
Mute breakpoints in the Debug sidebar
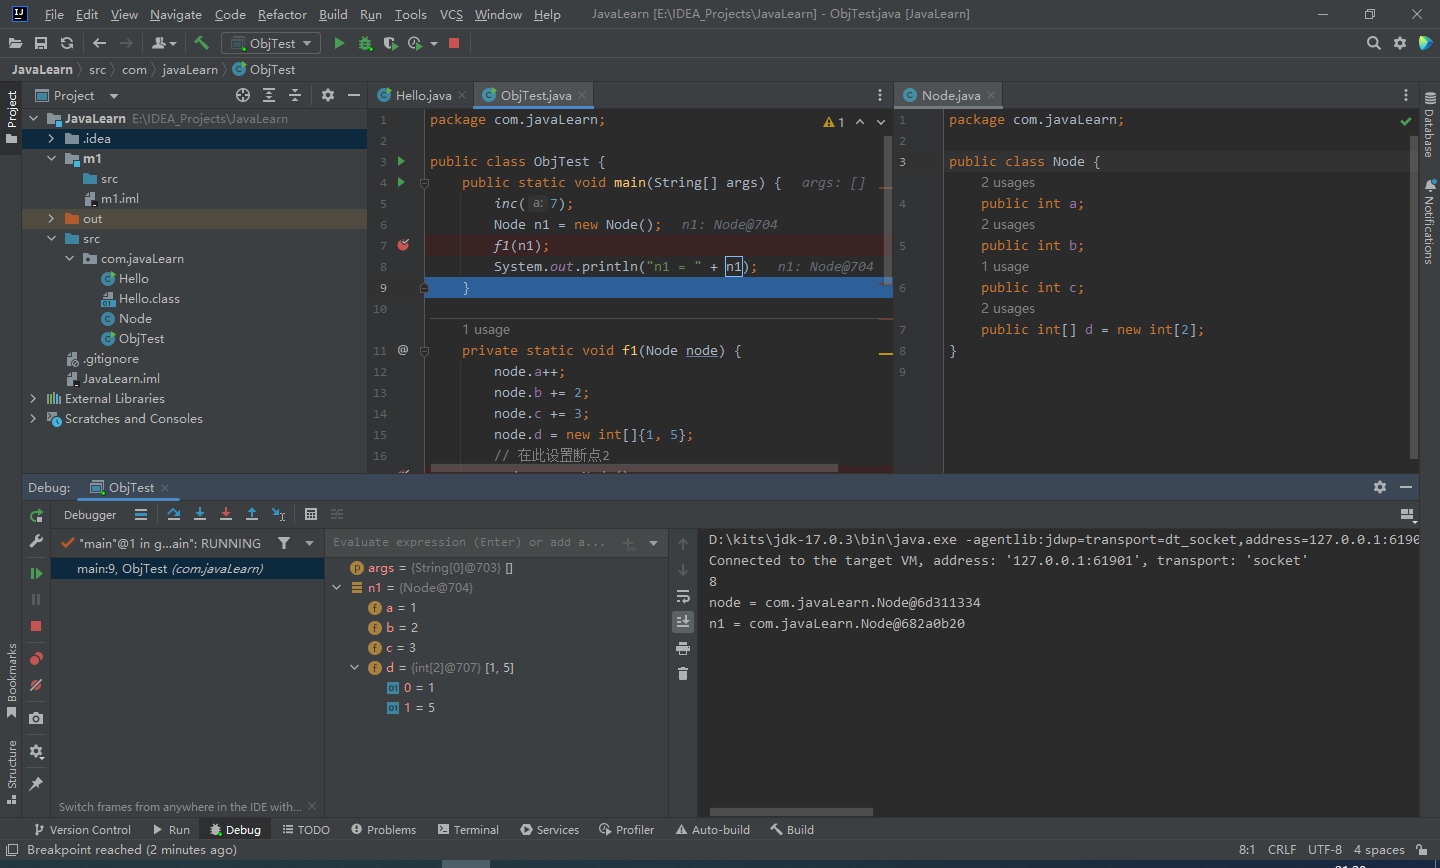[x=36, y=685]
